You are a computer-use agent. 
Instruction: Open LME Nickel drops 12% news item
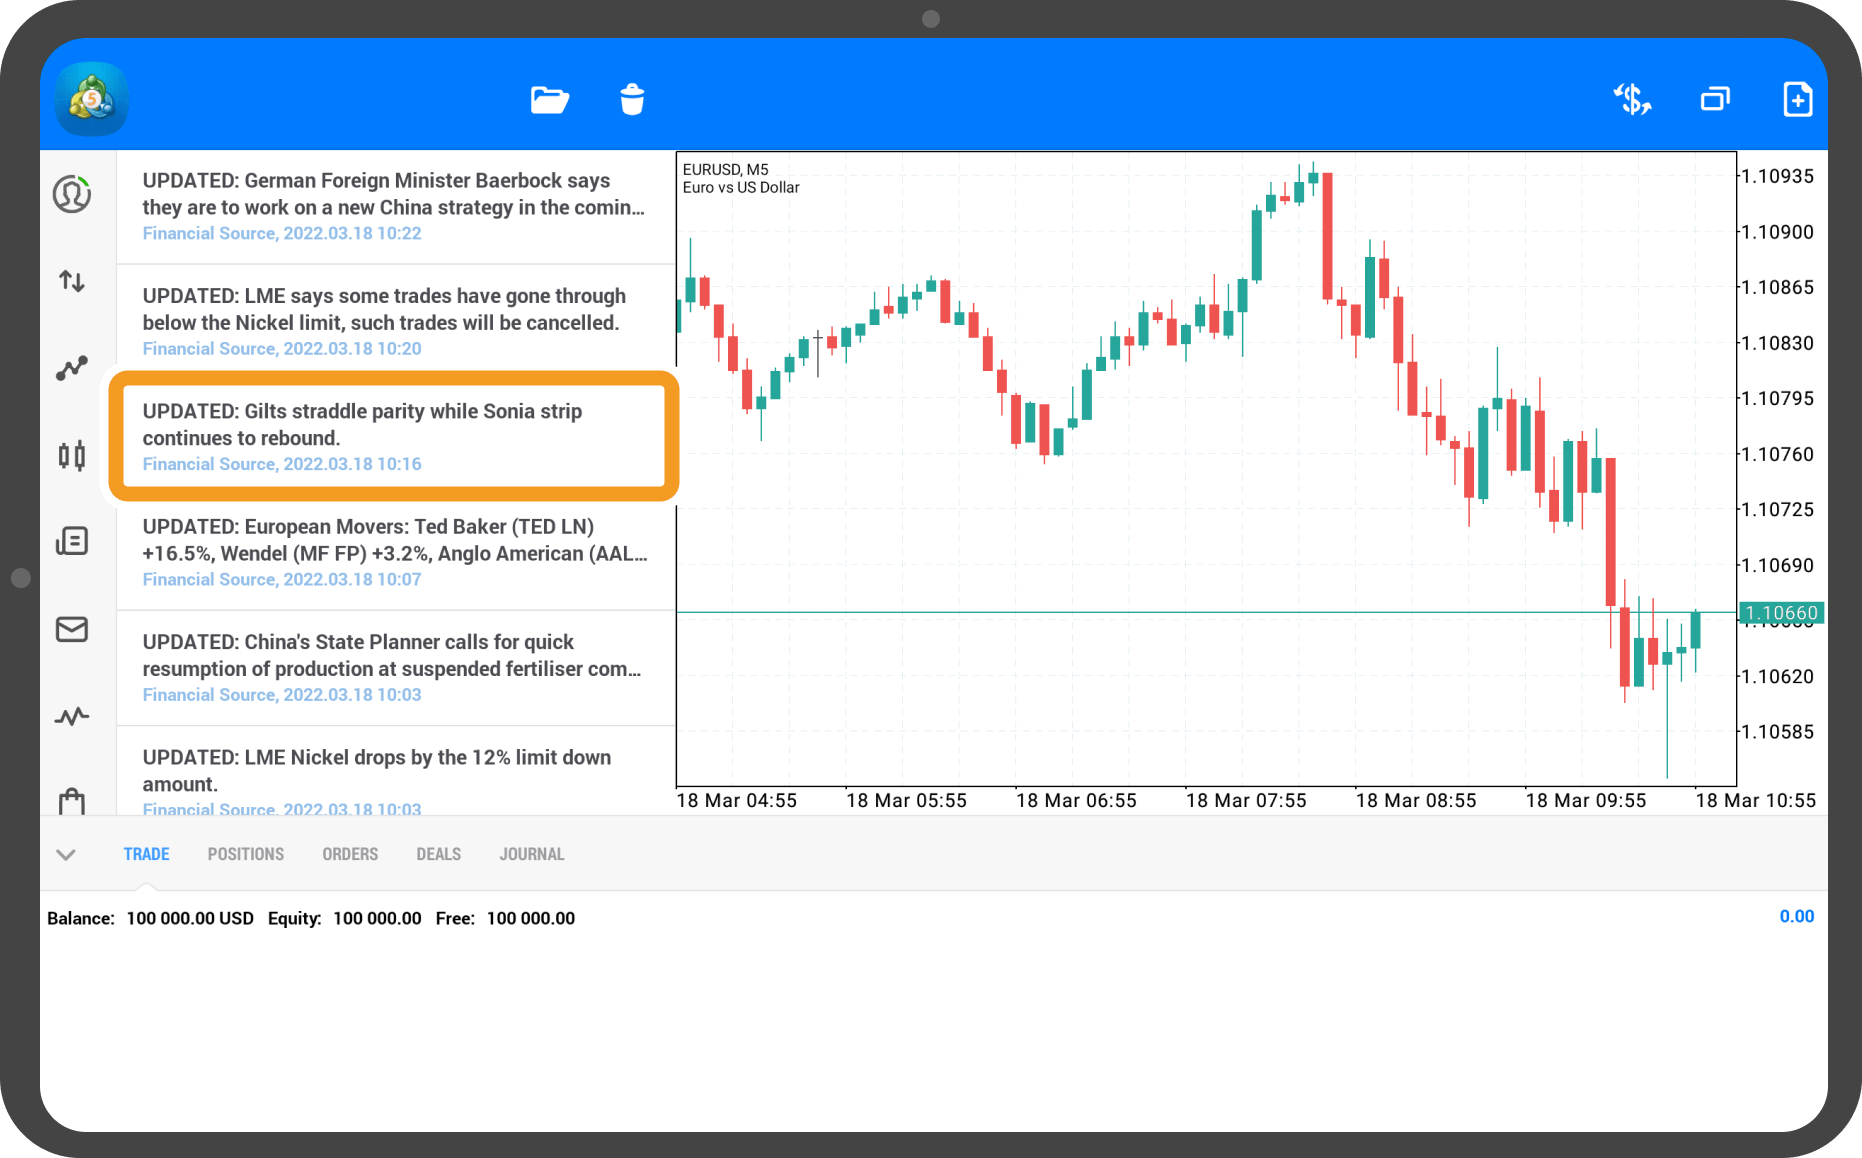pyautogui.click(x=396, y=771)
